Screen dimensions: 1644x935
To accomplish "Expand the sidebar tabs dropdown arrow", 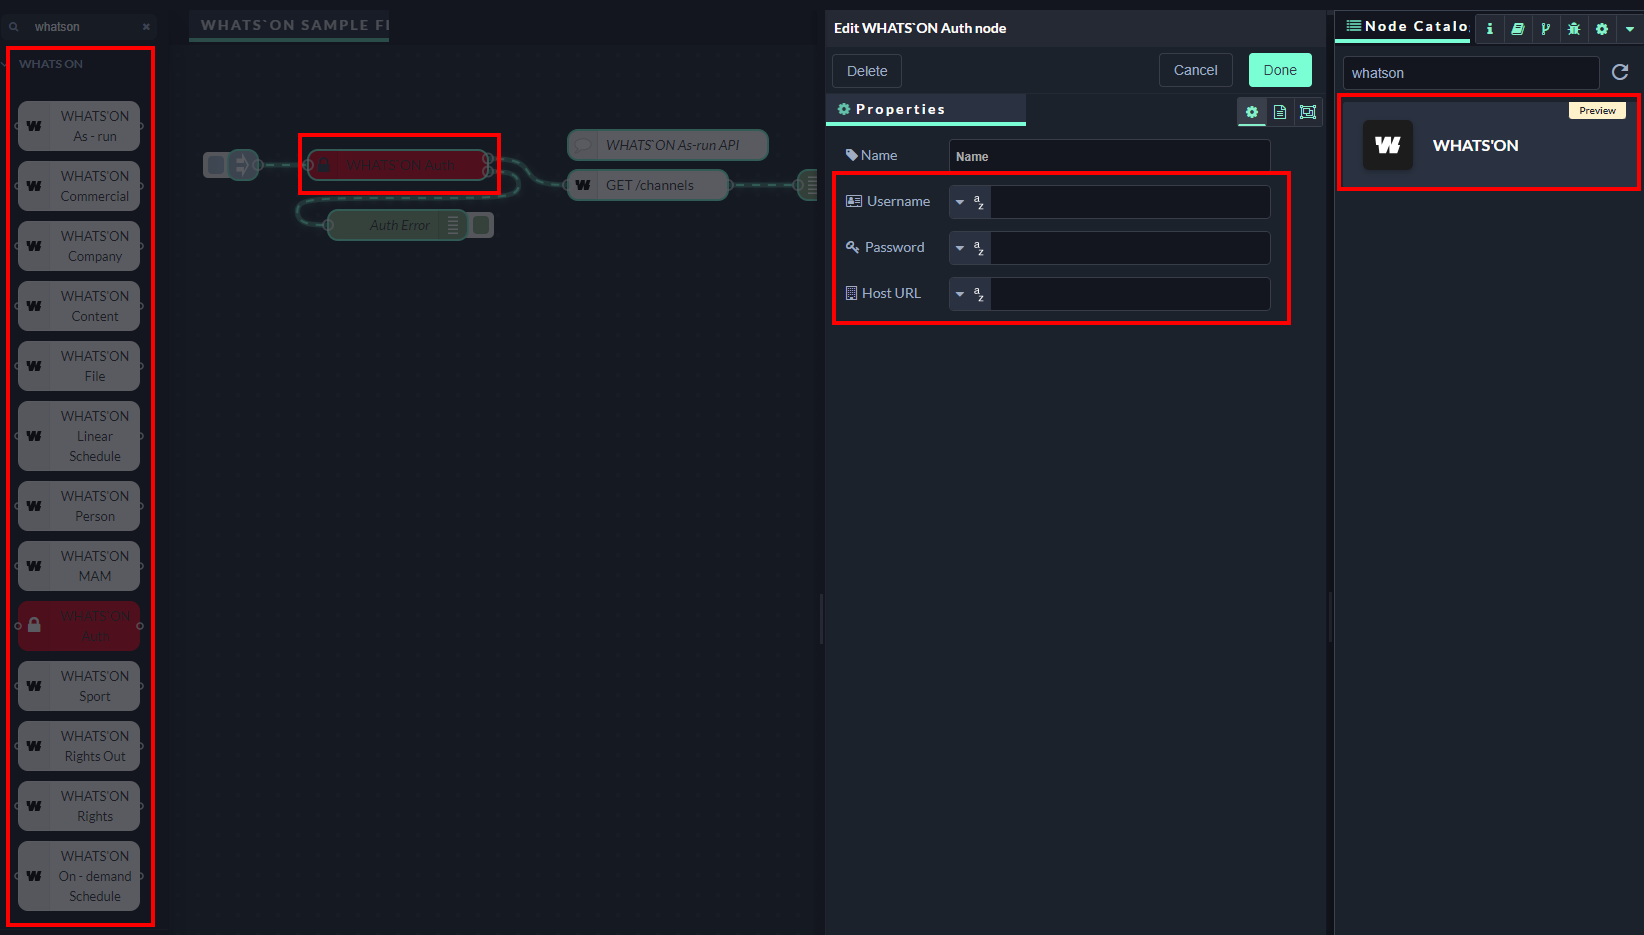I will coord(1629,29).
